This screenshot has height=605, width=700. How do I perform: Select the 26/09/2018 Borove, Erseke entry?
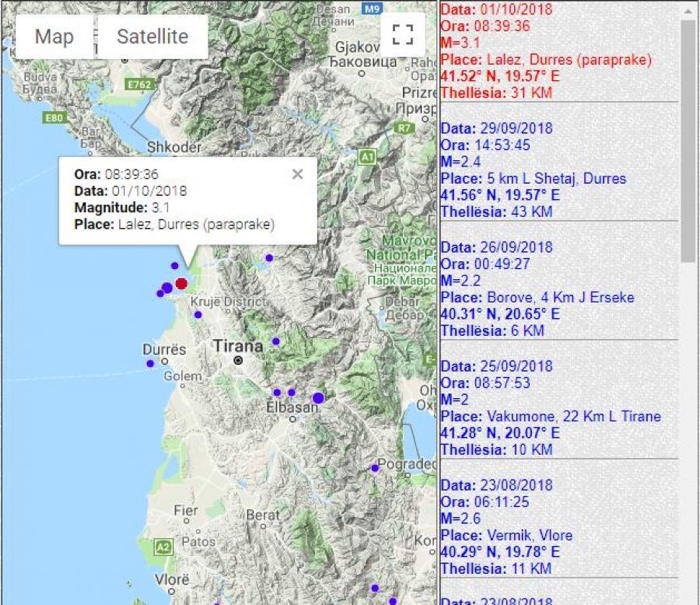coord(559,289)
